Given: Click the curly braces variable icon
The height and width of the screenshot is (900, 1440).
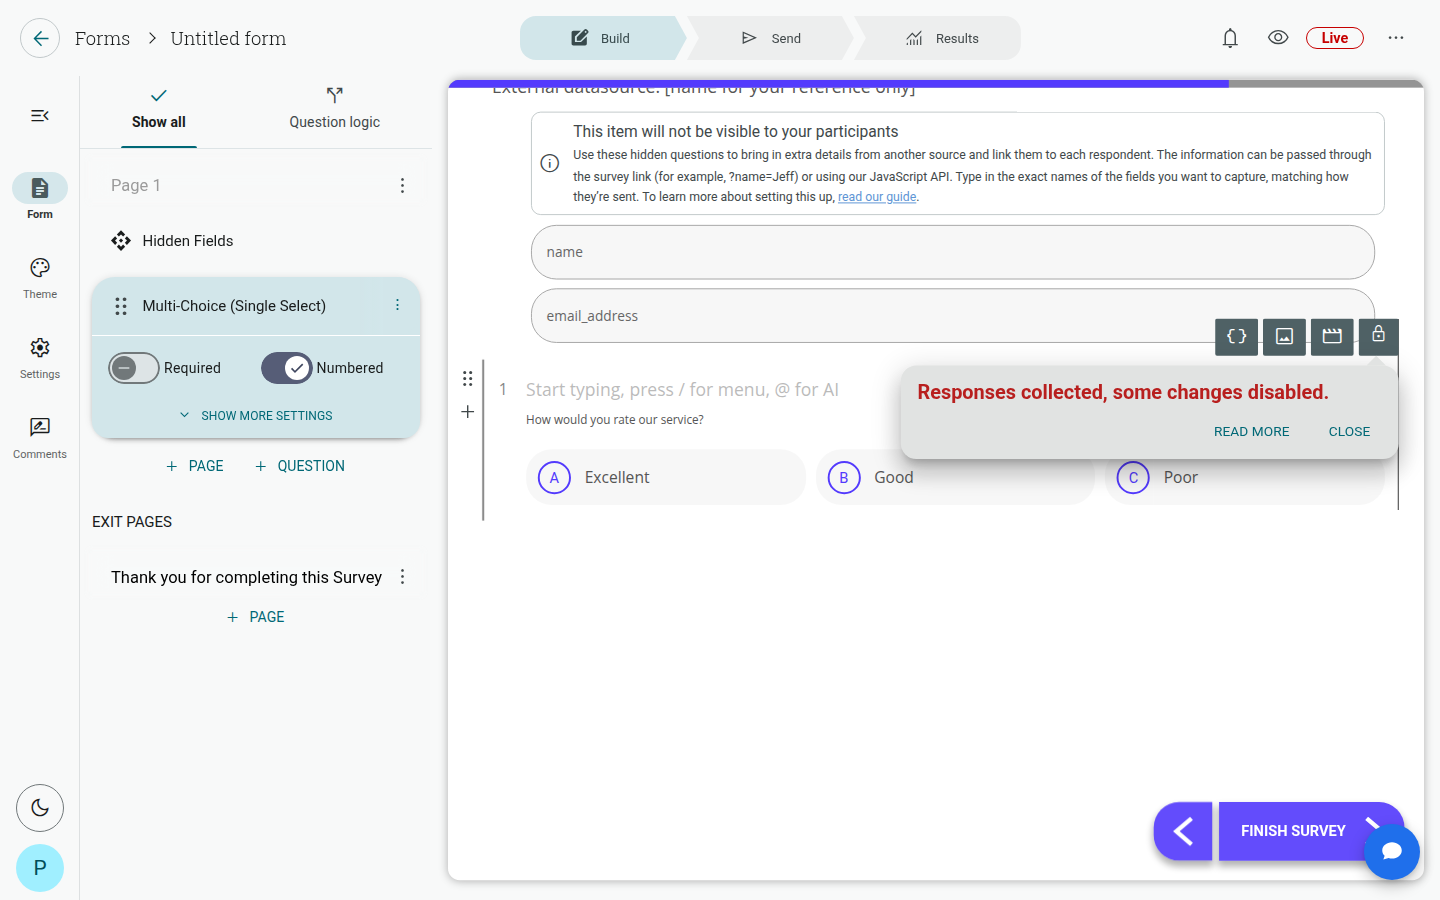Looking at the screenshot, I should (x=1236, y=337).
